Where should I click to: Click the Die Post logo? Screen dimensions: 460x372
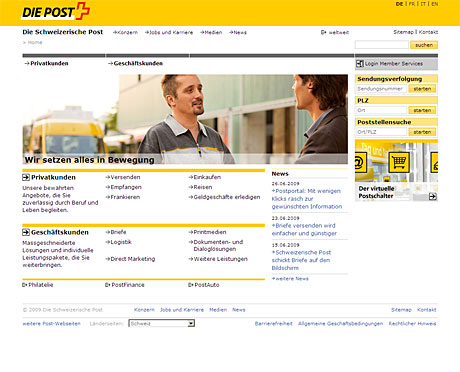(x=55, y=11)
